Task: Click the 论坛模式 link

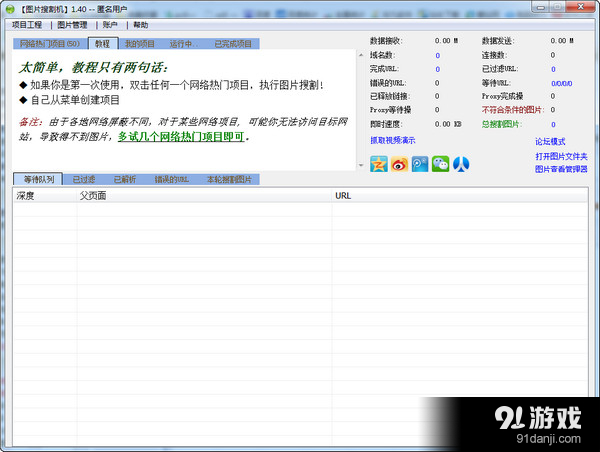Action: tap(550, 142)
